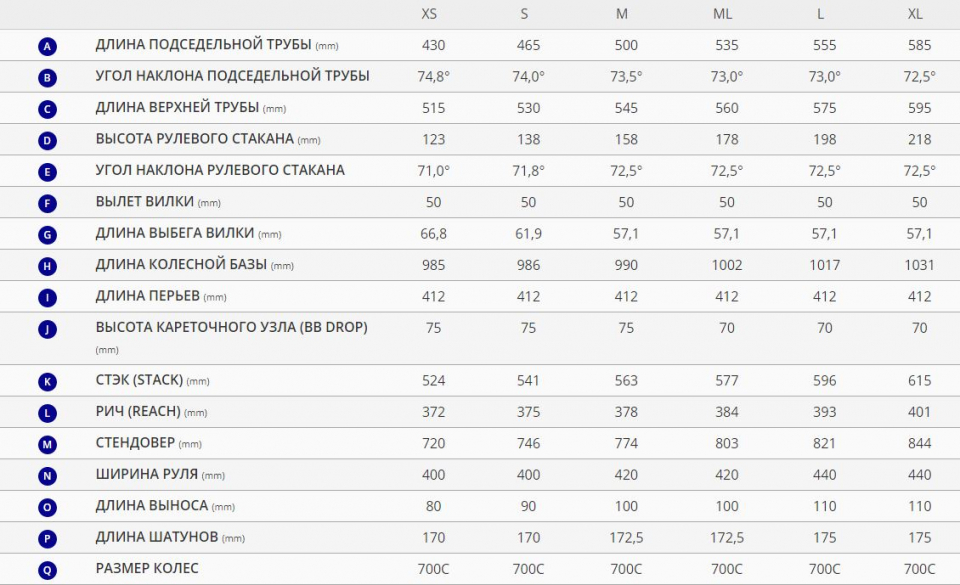960x585 pixels.
Task: Click the blue letter Q circle icon
Action: [x=48, y=571]
